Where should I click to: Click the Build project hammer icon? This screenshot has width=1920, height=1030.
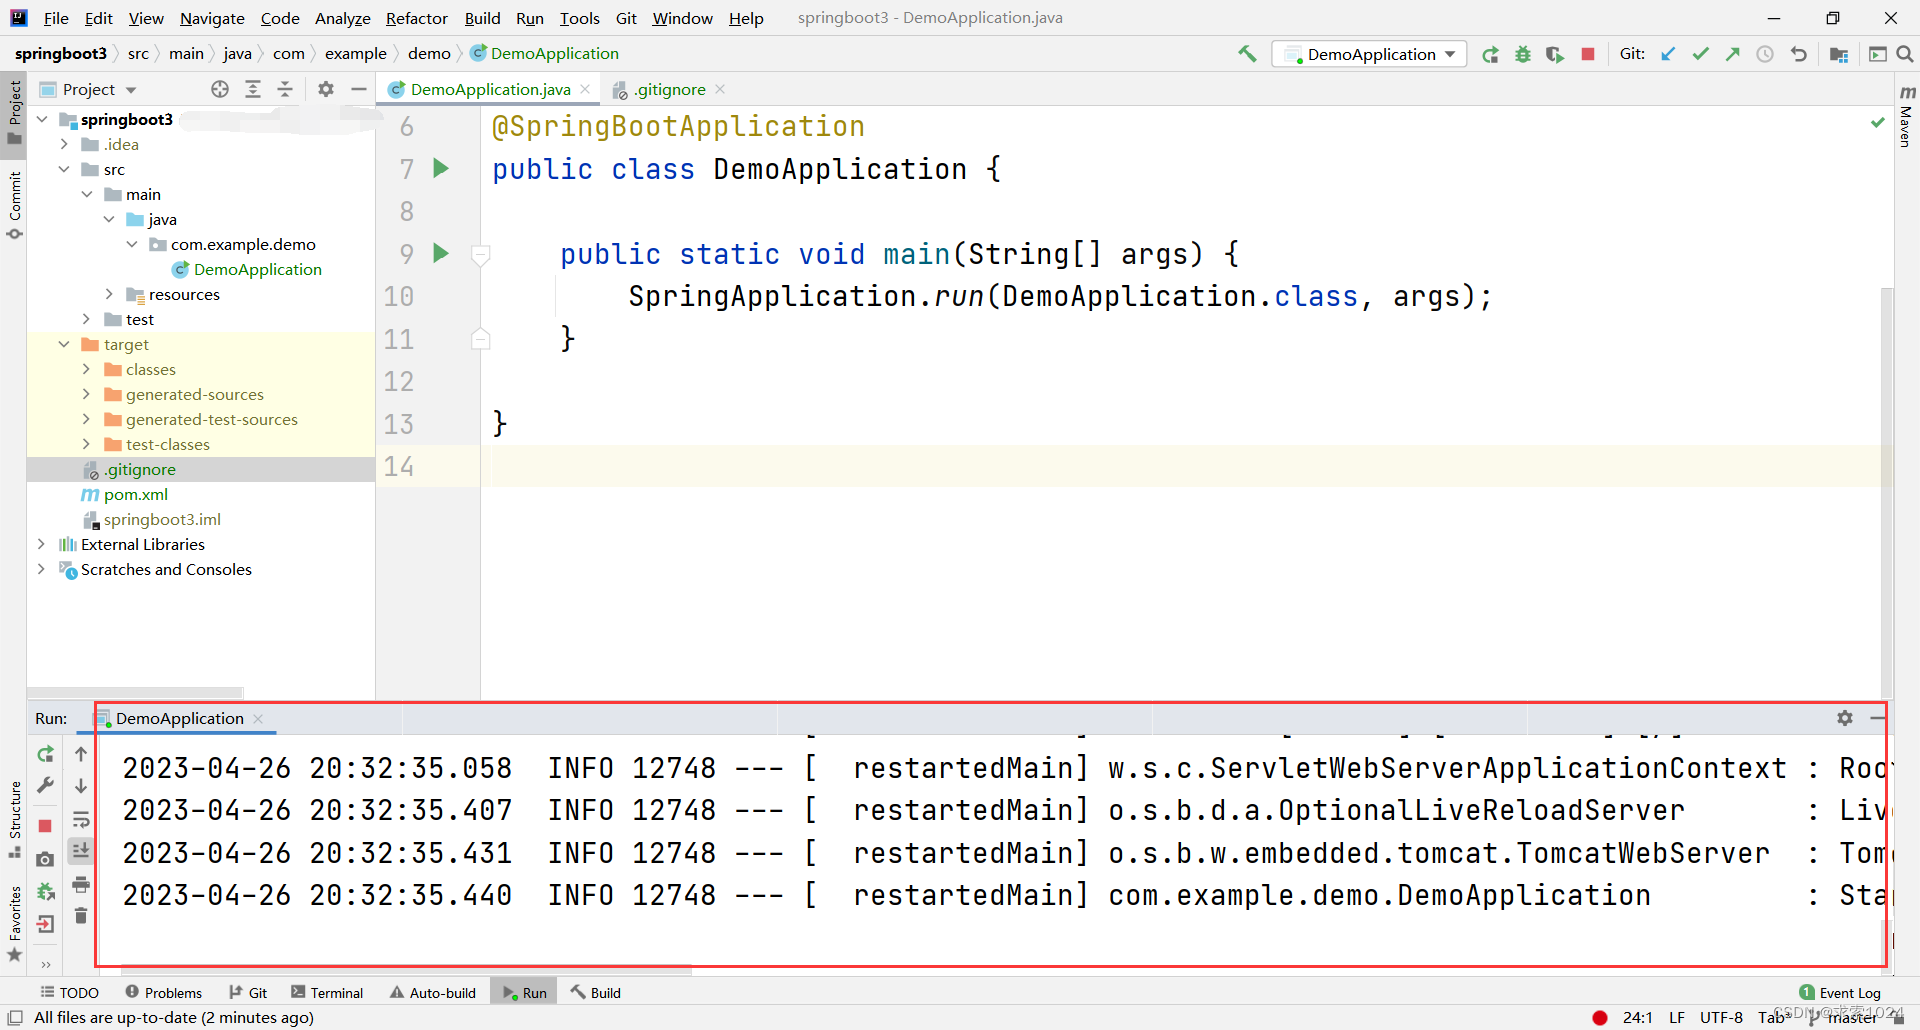pyautogui.click(x=1247, y=54)
